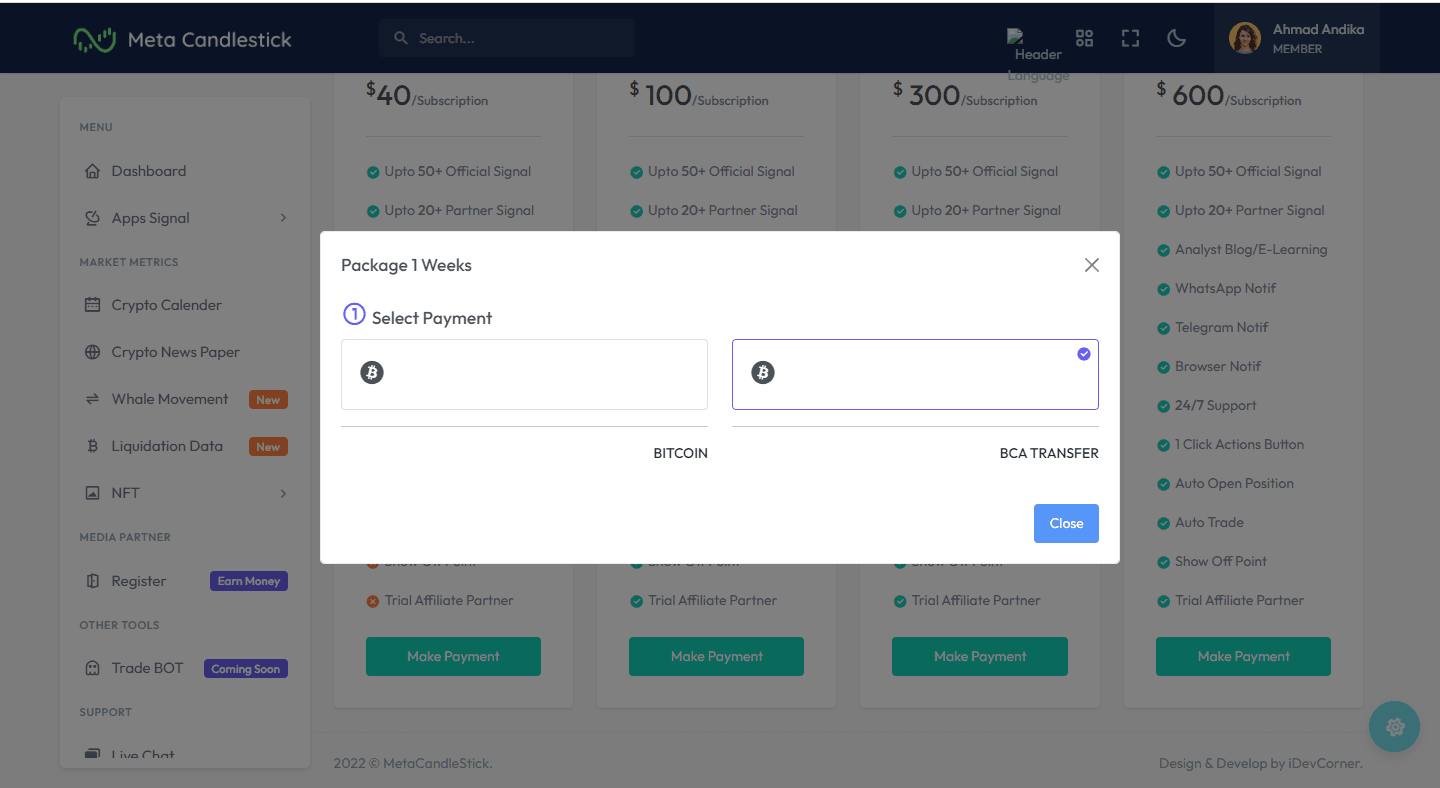Click the red cross by Trial Affiliate Partner
The width and height of the screenshot is (1440, 788).
coord(373,601)
